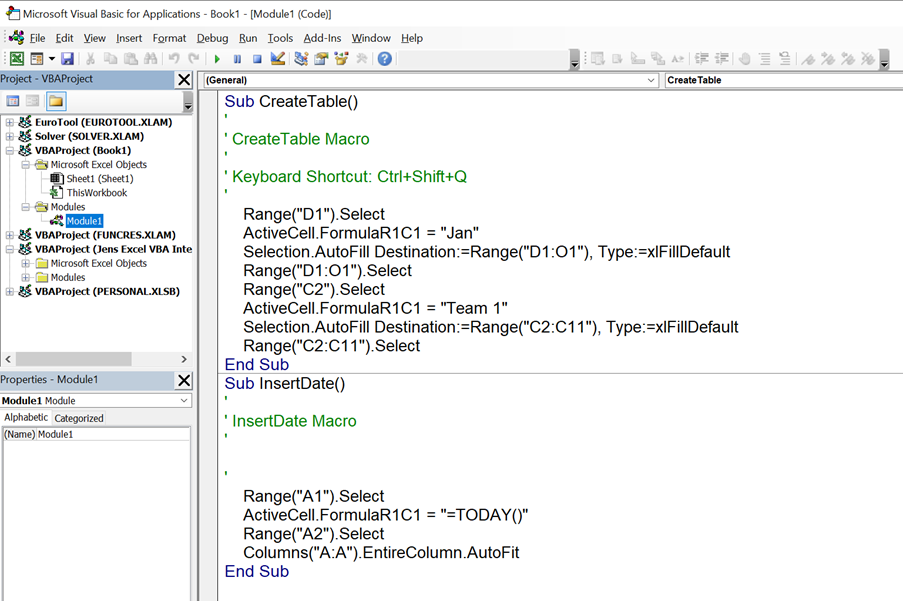The height and width of the screenshot is (601, 903).
Task: Select ThisWorkbook in project tree
Action: tap(97, 193)
